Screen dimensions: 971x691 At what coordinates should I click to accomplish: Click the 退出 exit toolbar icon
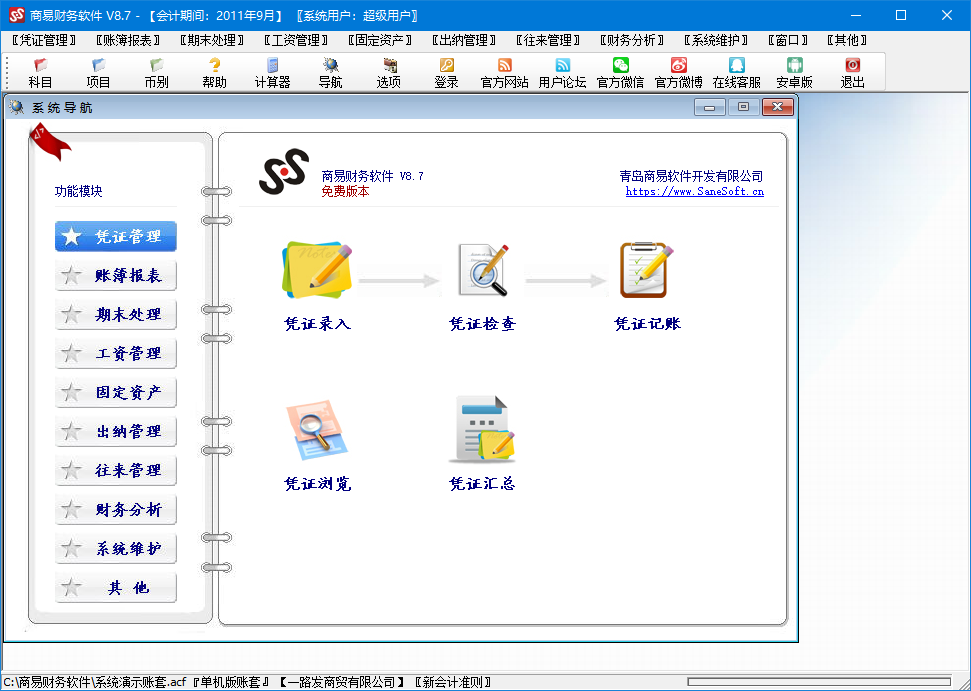pos(853,72)
